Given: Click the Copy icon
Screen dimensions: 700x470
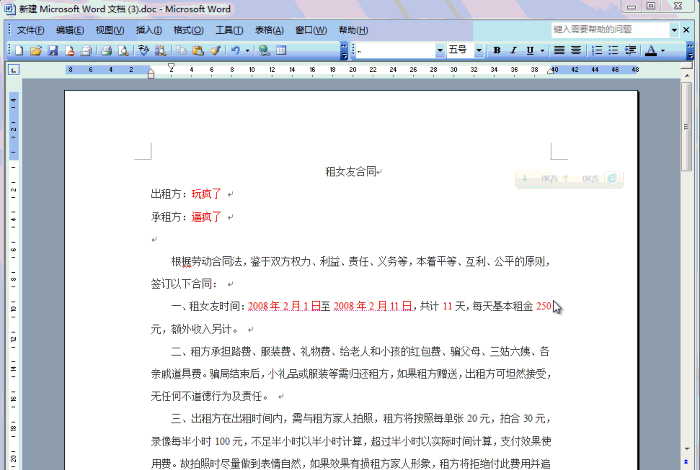Looking at the screenshot, I should 181,50.
